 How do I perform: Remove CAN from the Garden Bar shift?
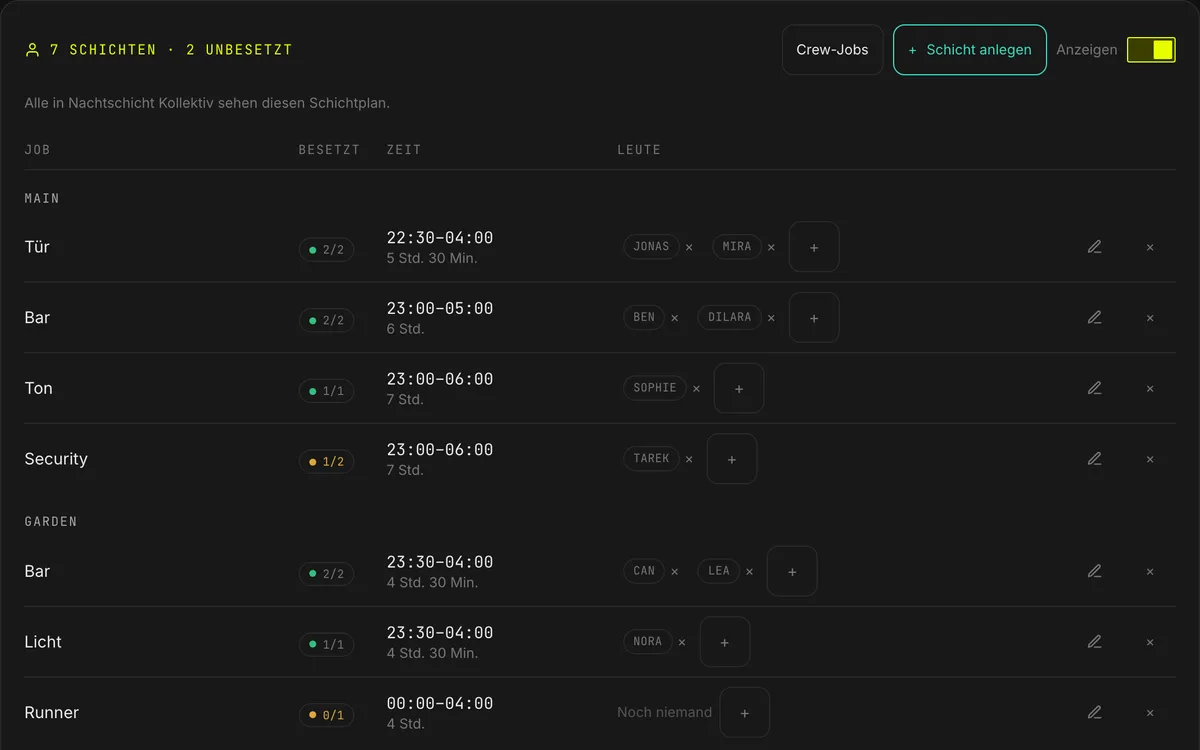tap(674, 571)
